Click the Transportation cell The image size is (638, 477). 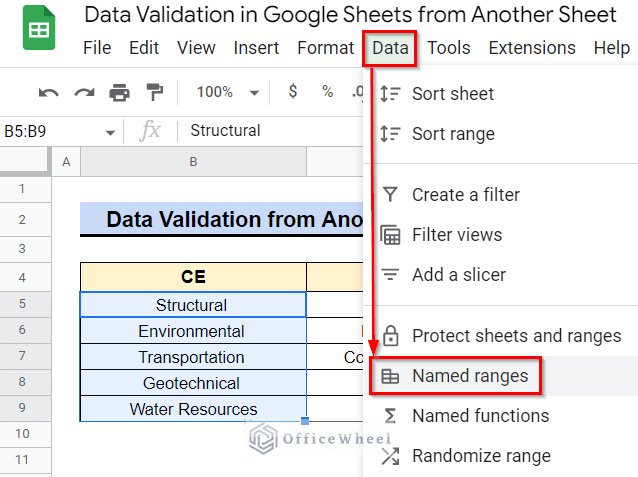pos(193,357)
